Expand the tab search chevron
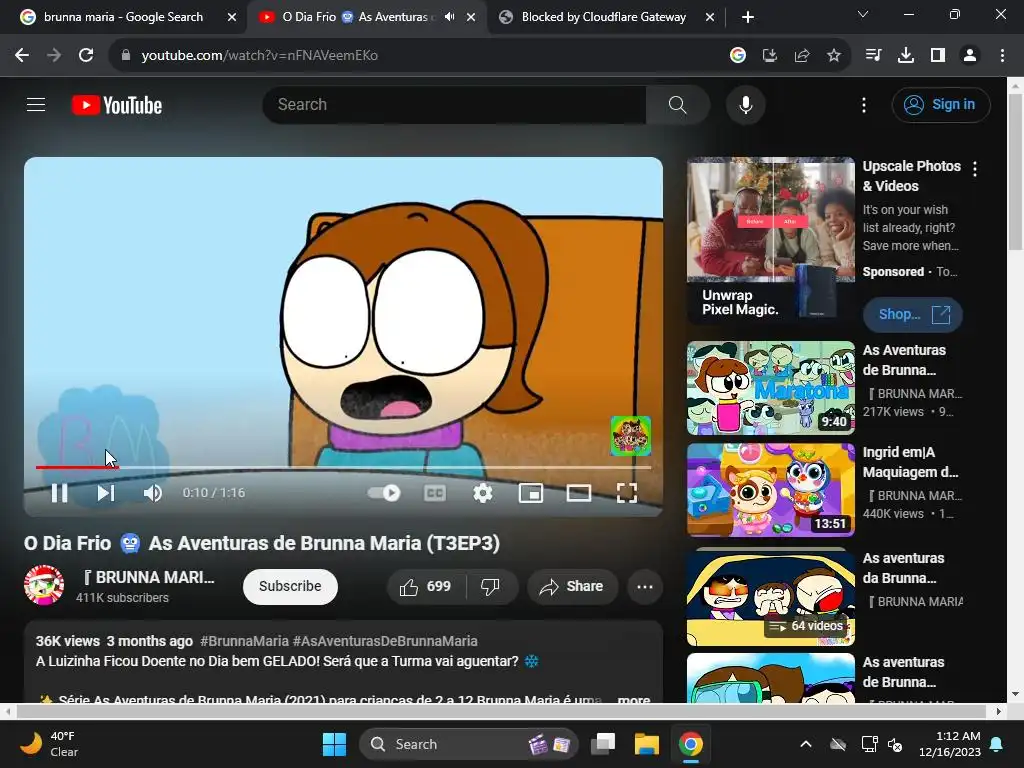This screenshot has width=1024, height=768. 863,14
